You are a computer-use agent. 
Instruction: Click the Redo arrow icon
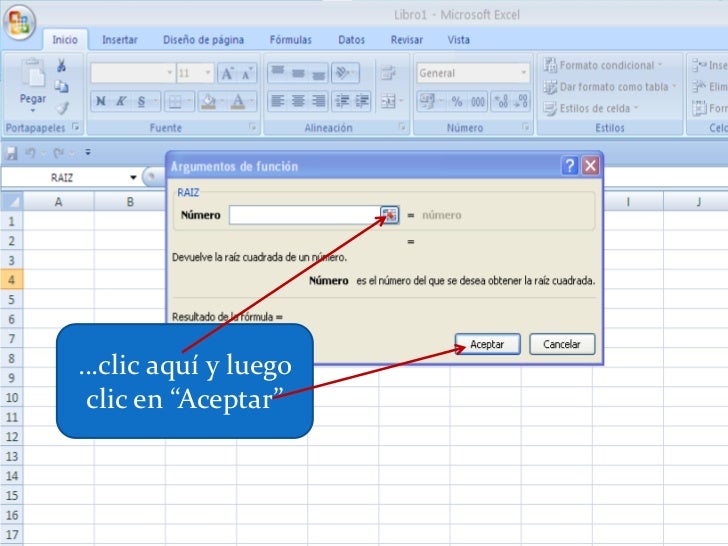pyautogui.click(x=58, y=153)
